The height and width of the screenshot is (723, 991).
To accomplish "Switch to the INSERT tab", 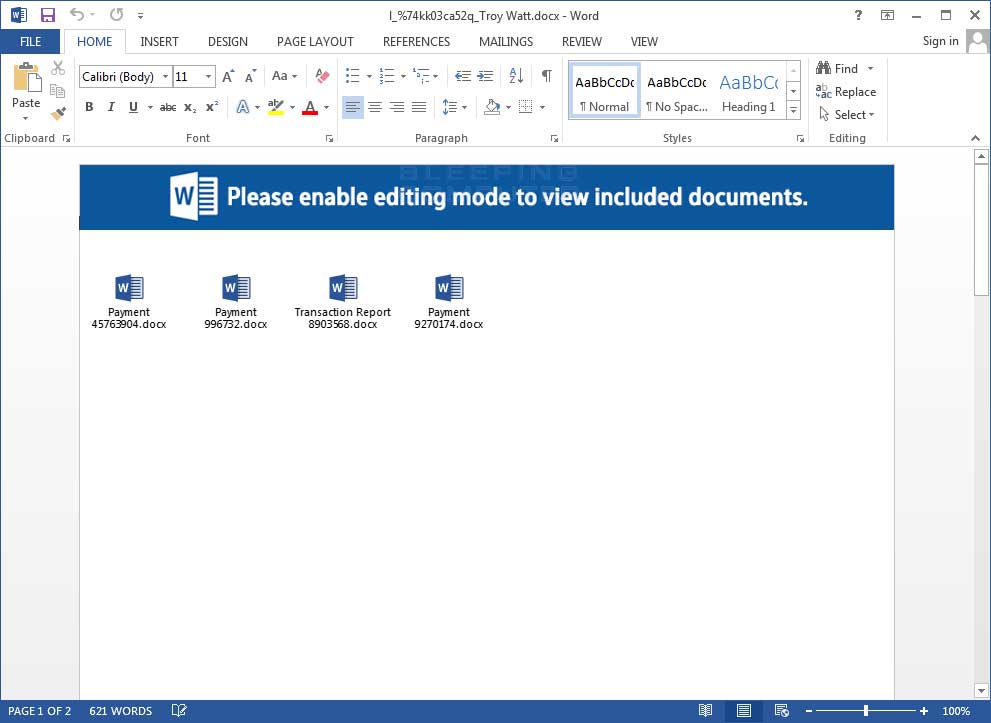I will 159,42.
